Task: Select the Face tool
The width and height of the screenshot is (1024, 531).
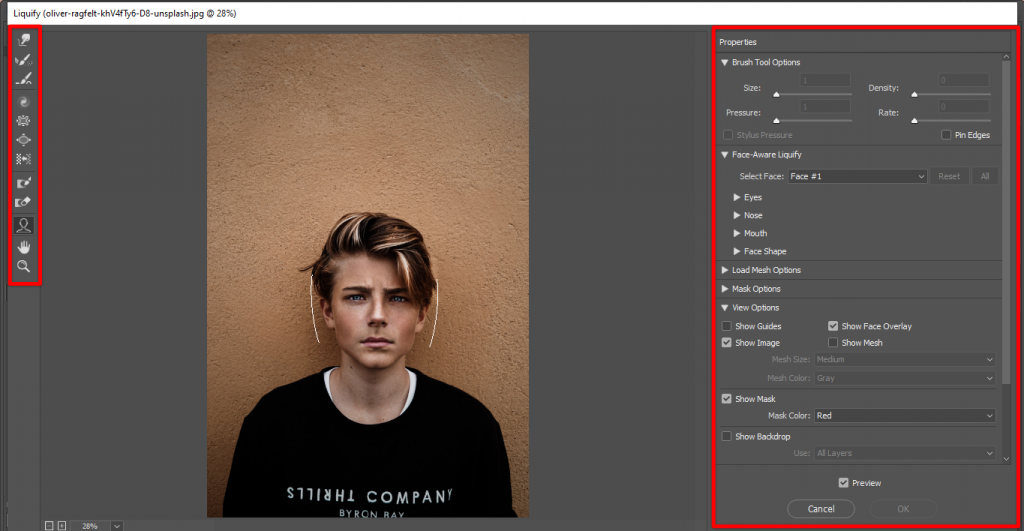Action: tap(24, 225)
